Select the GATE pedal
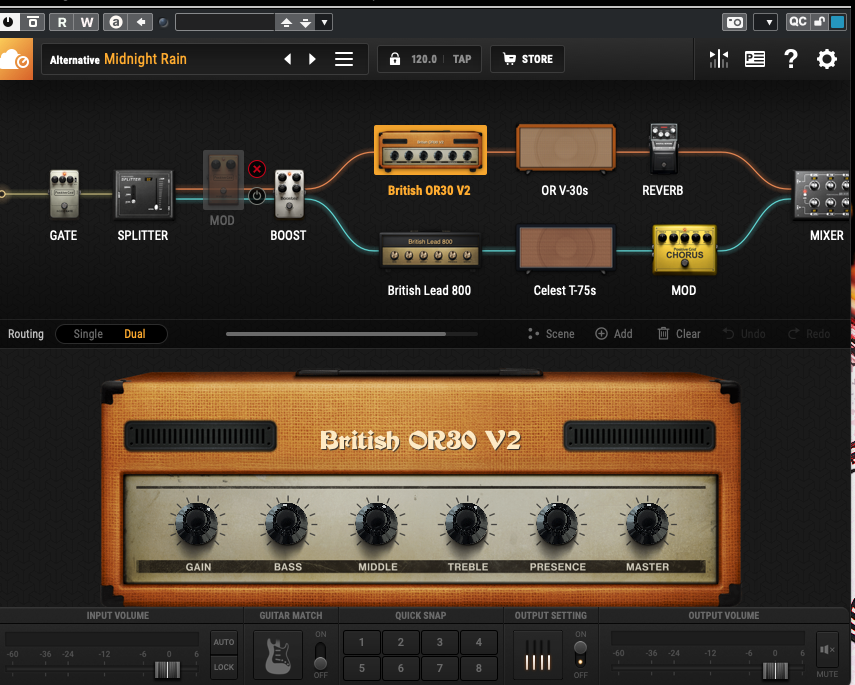This screenshot has width=855, height=685. (x=64, y=194)
